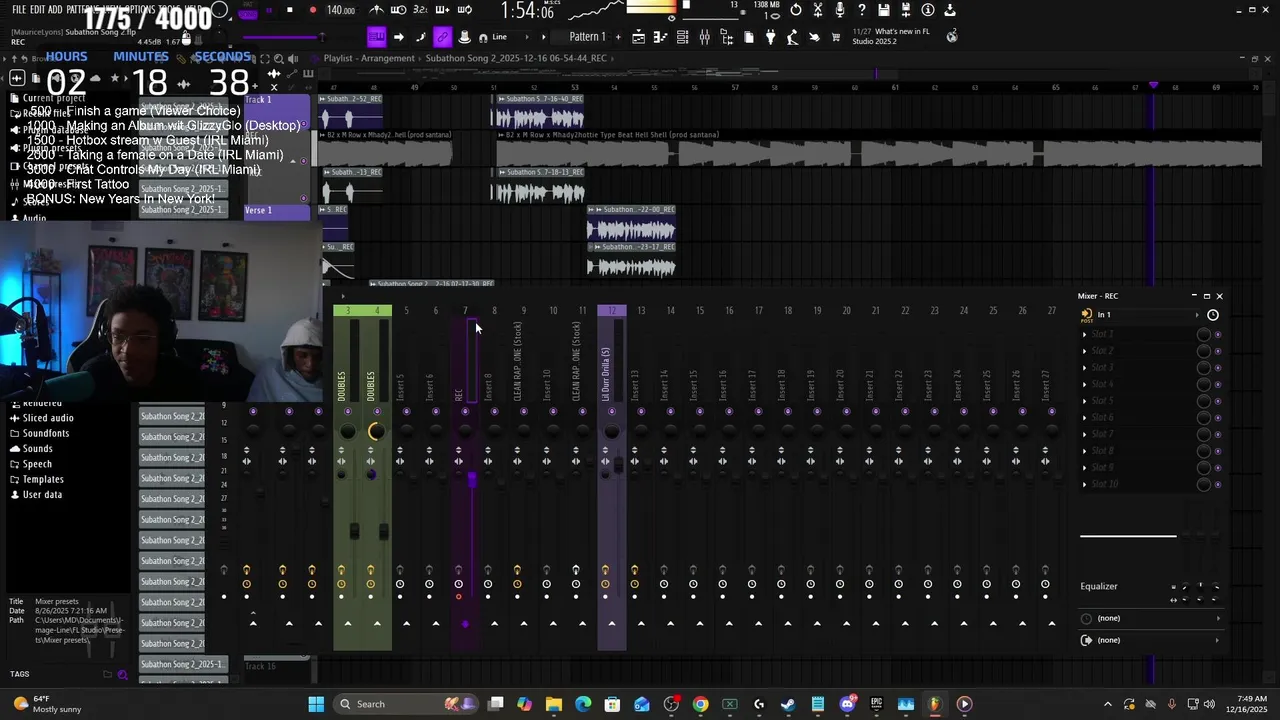
Task: Click the stop button in the transport bar
Action: 290,10
